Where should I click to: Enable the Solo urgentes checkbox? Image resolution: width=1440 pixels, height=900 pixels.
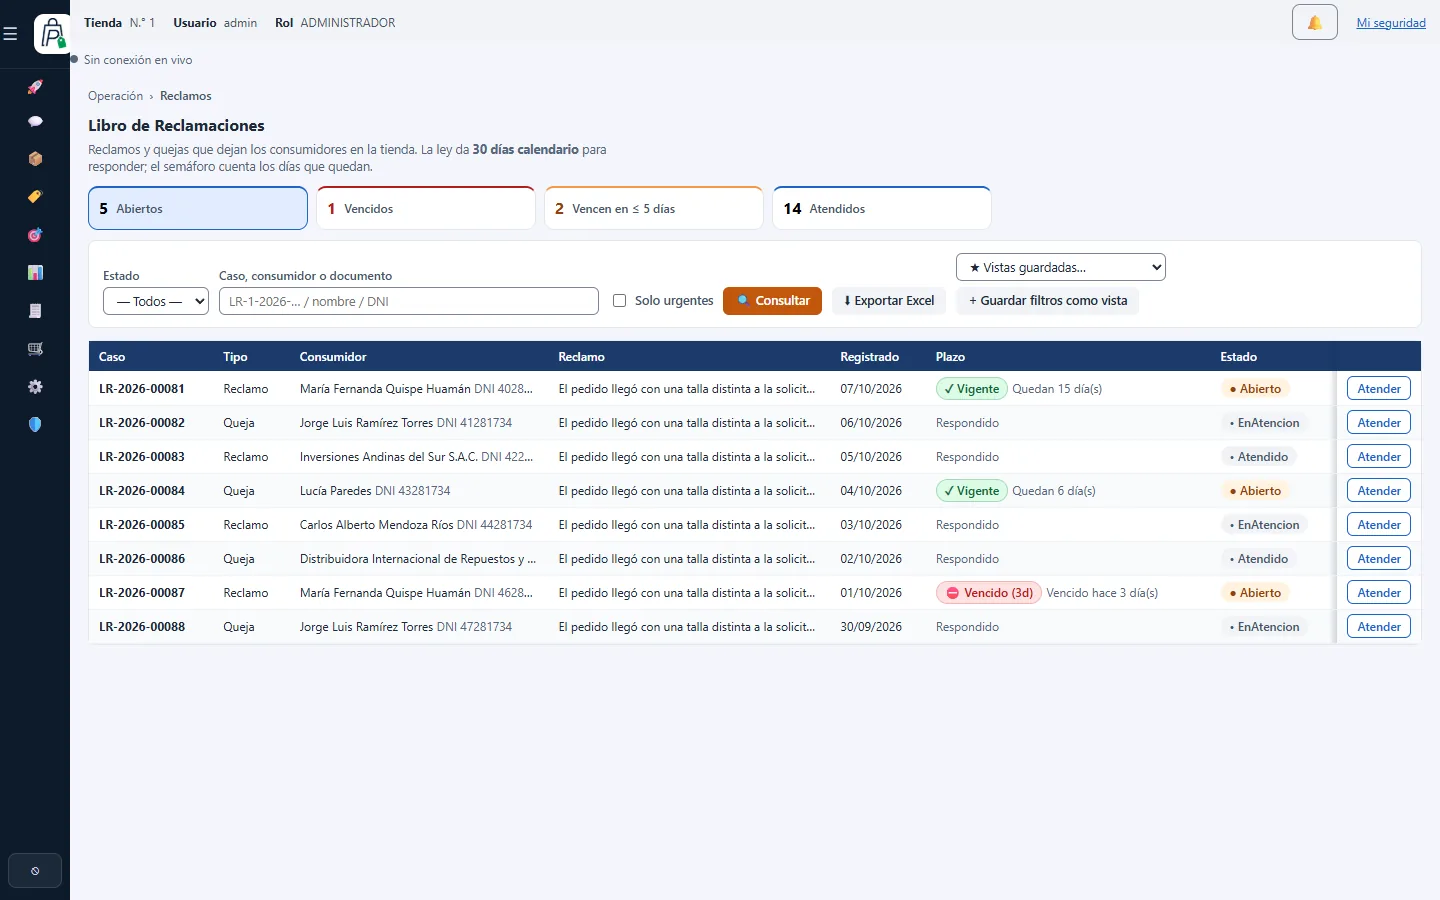coord(619,301)
